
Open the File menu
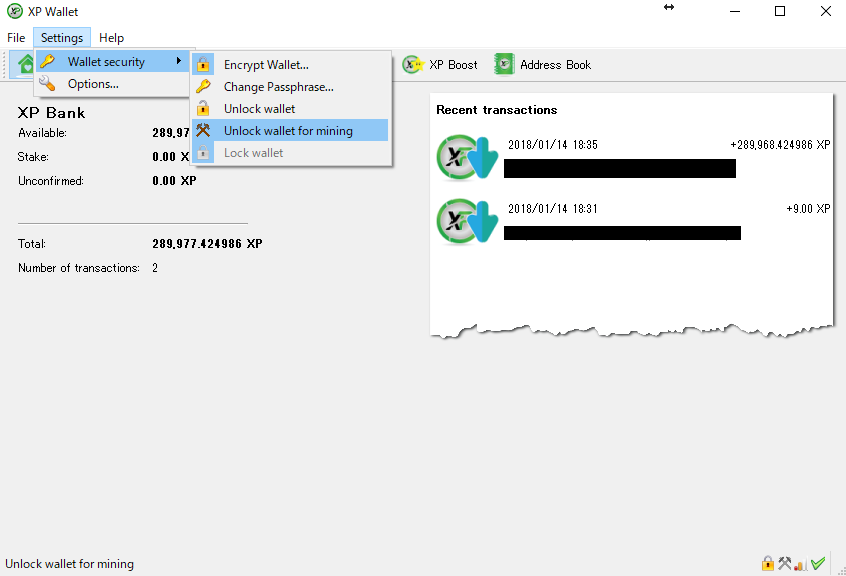coord(16,38)
